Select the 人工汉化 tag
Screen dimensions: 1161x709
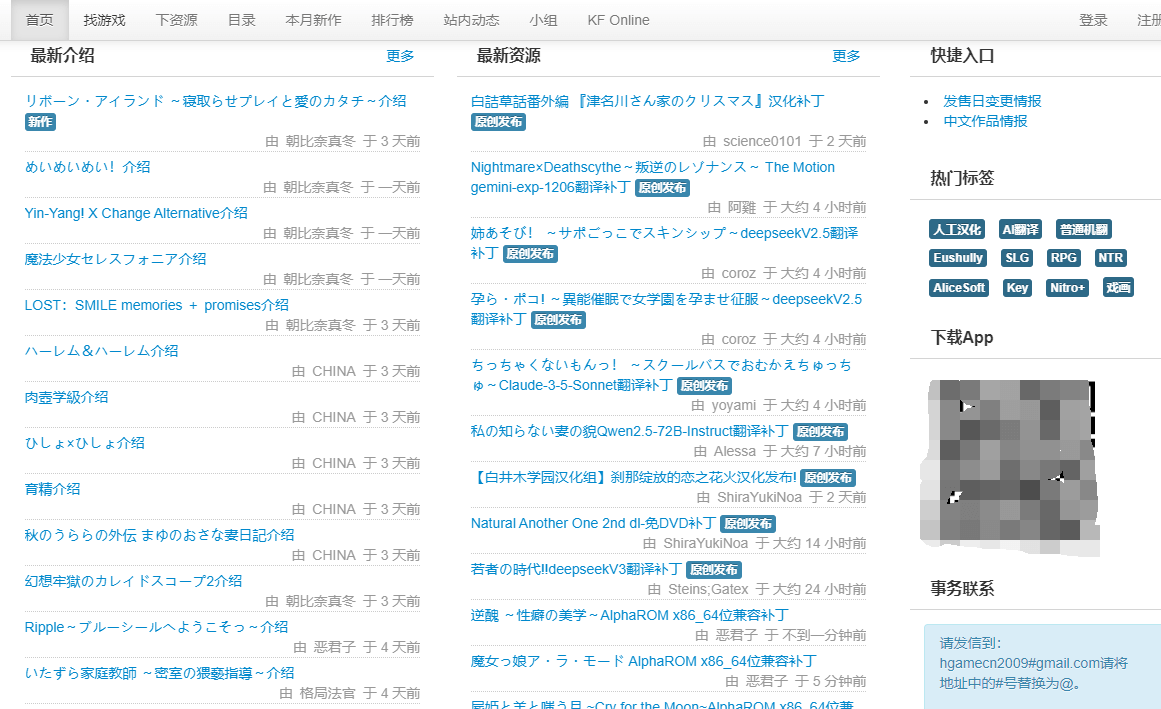coord(957,229)
